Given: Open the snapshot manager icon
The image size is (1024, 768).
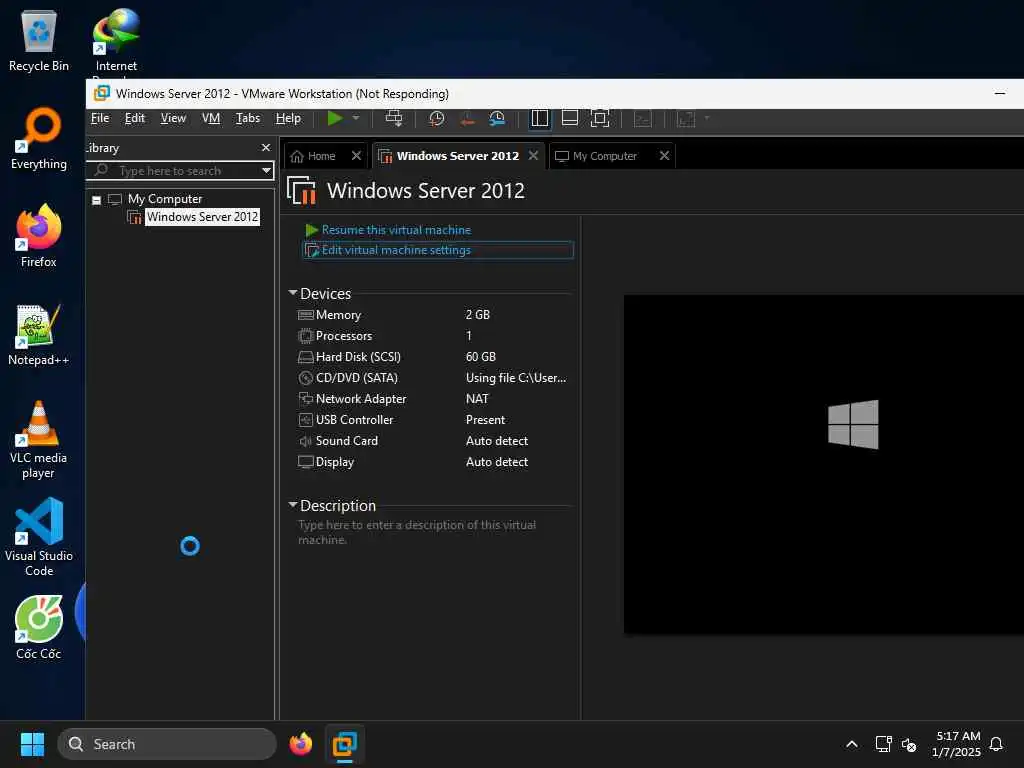Looking at the screenshot, I should [x=497, y=118].
